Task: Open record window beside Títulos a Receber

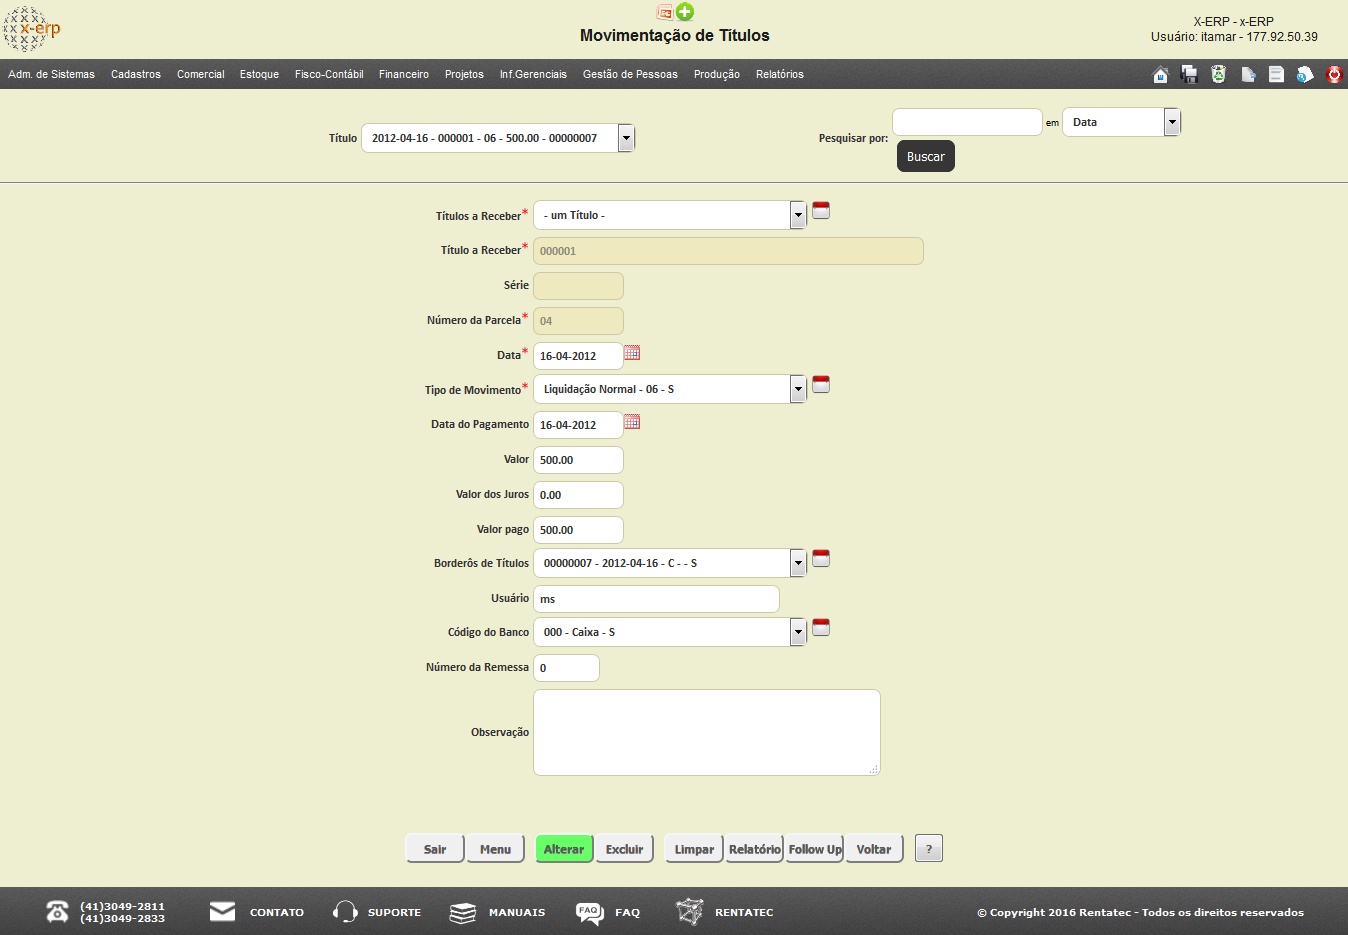Action: pos(821,210)
